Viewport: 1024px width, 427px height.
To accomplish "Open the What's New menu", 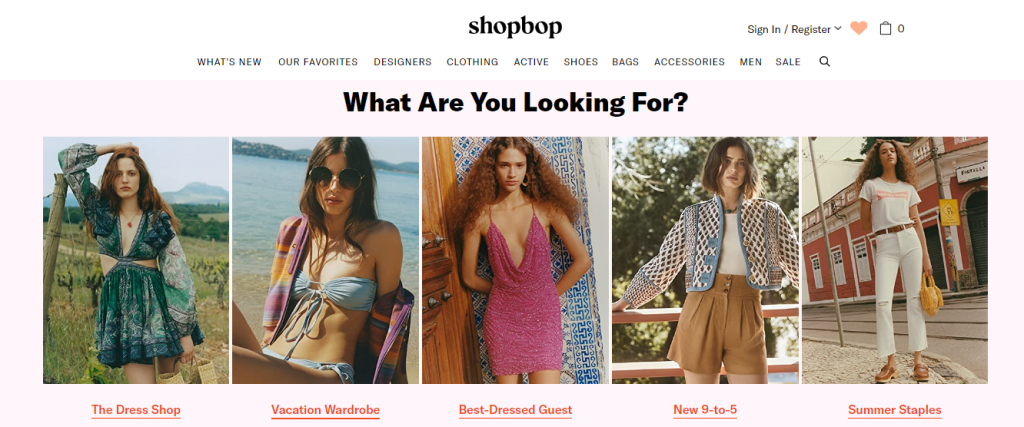I will (229, 62).
